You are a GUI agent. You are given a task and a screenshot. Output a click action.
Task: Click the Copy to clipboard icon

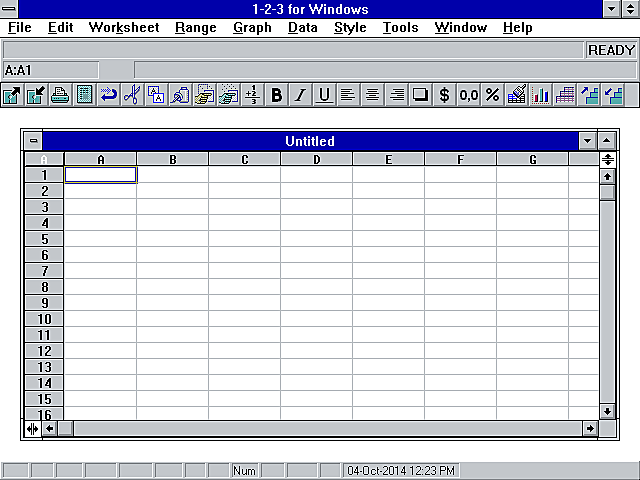(x=156, y=95)
